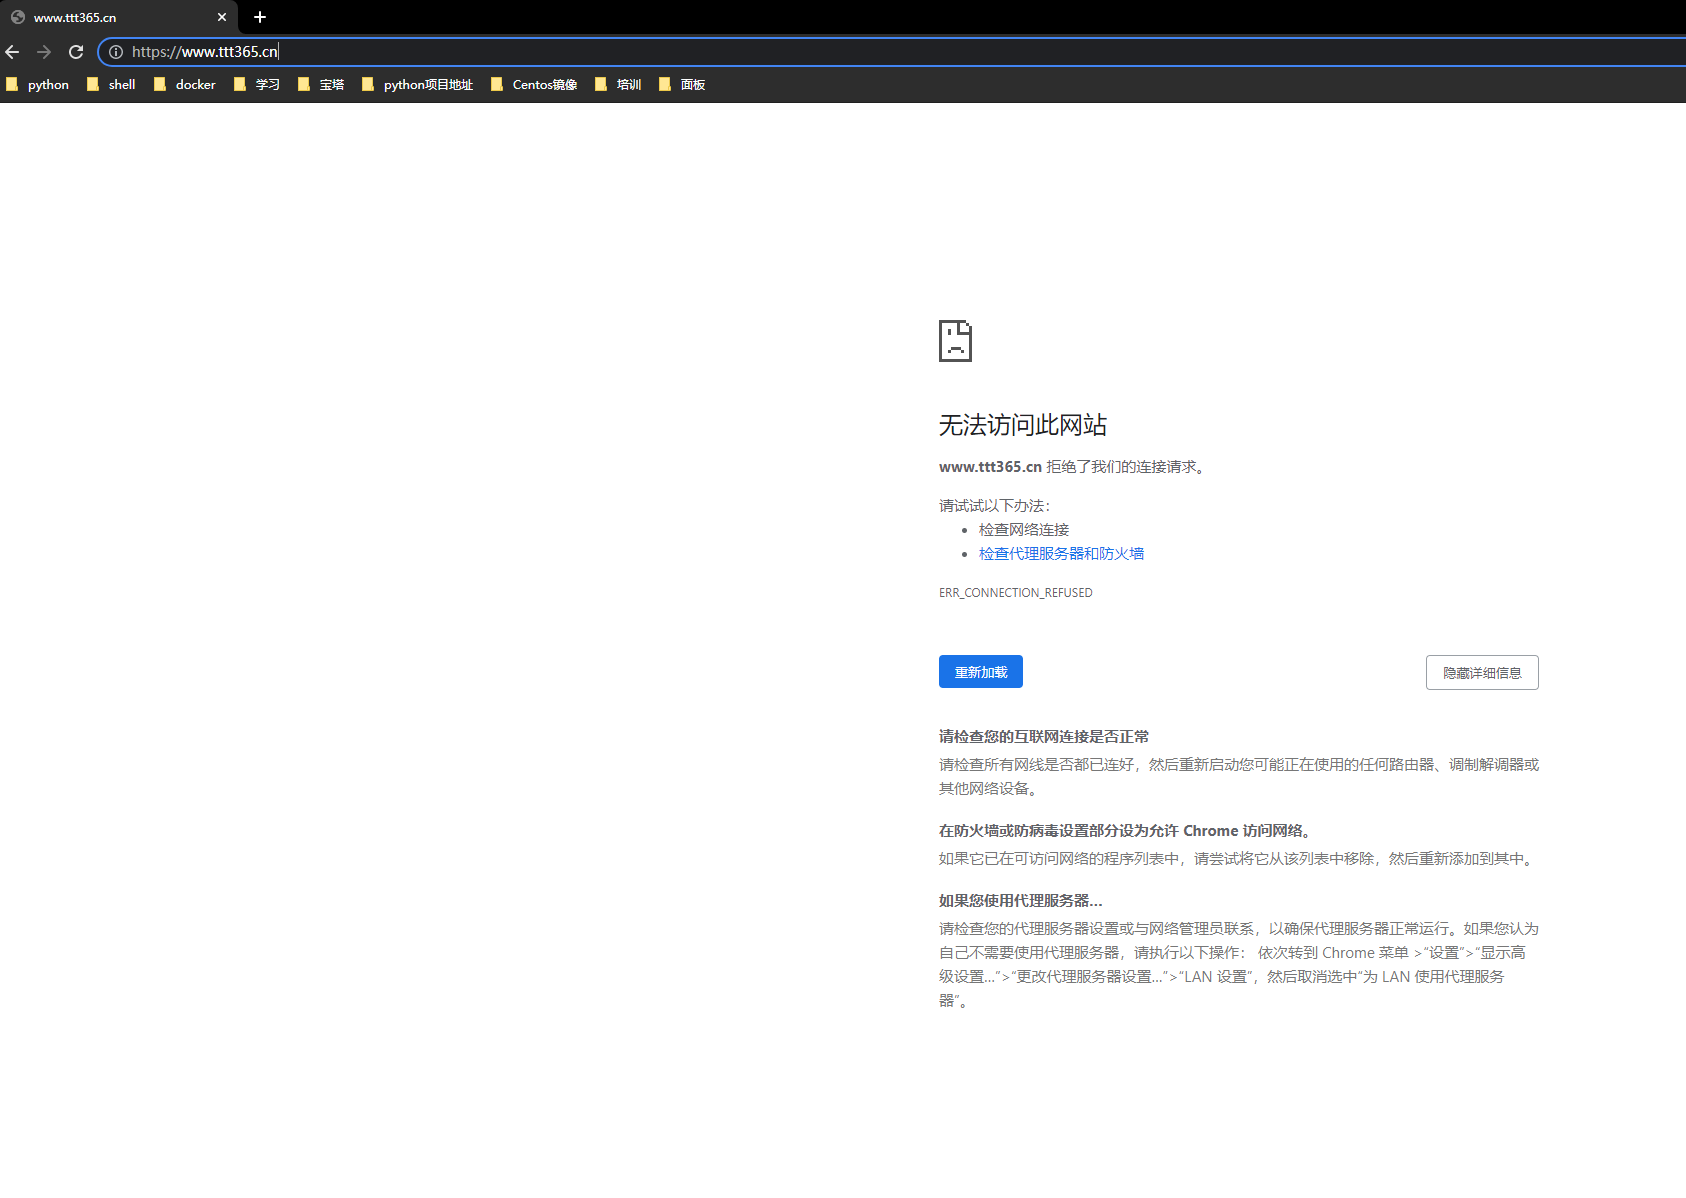Open 检查代理服务器和防火墙 link
The height and width of the screenshot is (1198, 1686).
click(1061, 554)
